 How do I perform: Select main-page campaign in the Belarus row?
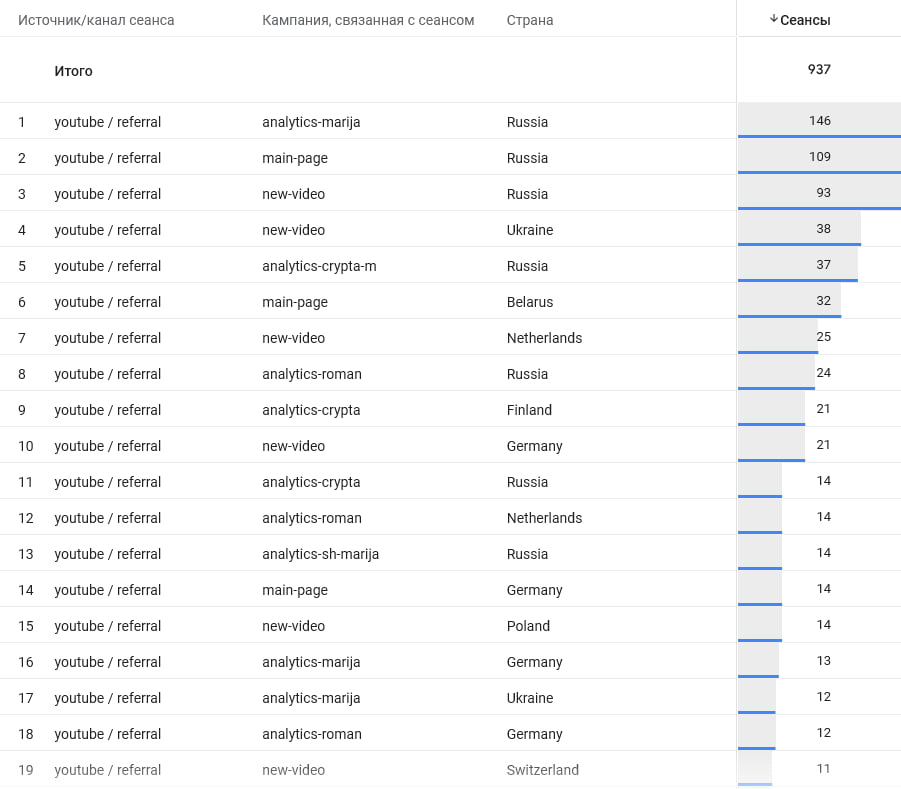point(294,302)
